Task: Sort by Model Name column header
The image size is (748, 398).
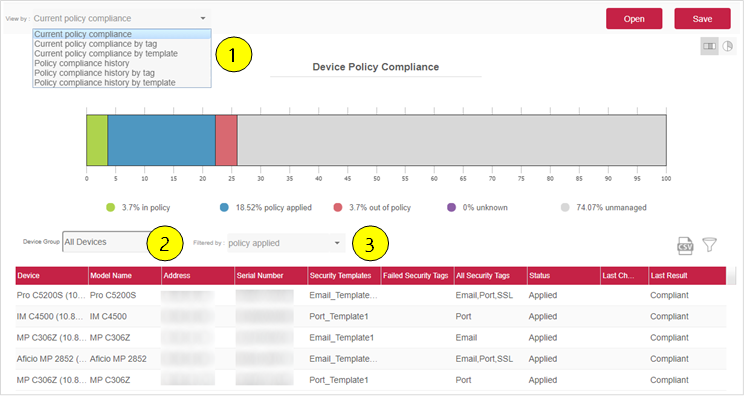Action: [x=125, y=277]
